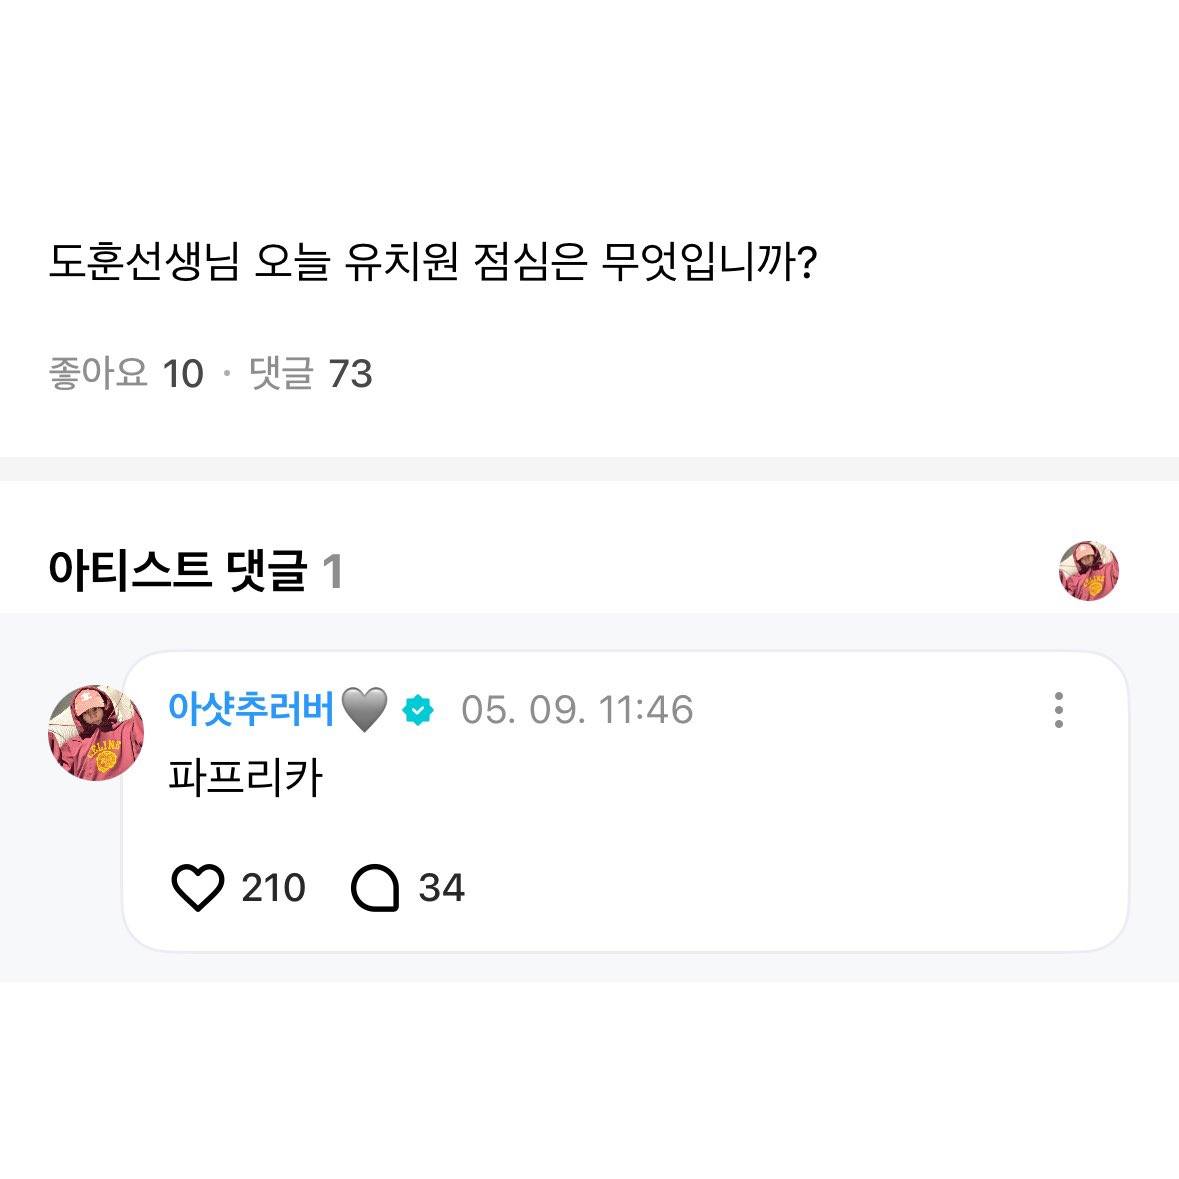
Task: Click small artist avatar beside header
Action: (1088, 571)
